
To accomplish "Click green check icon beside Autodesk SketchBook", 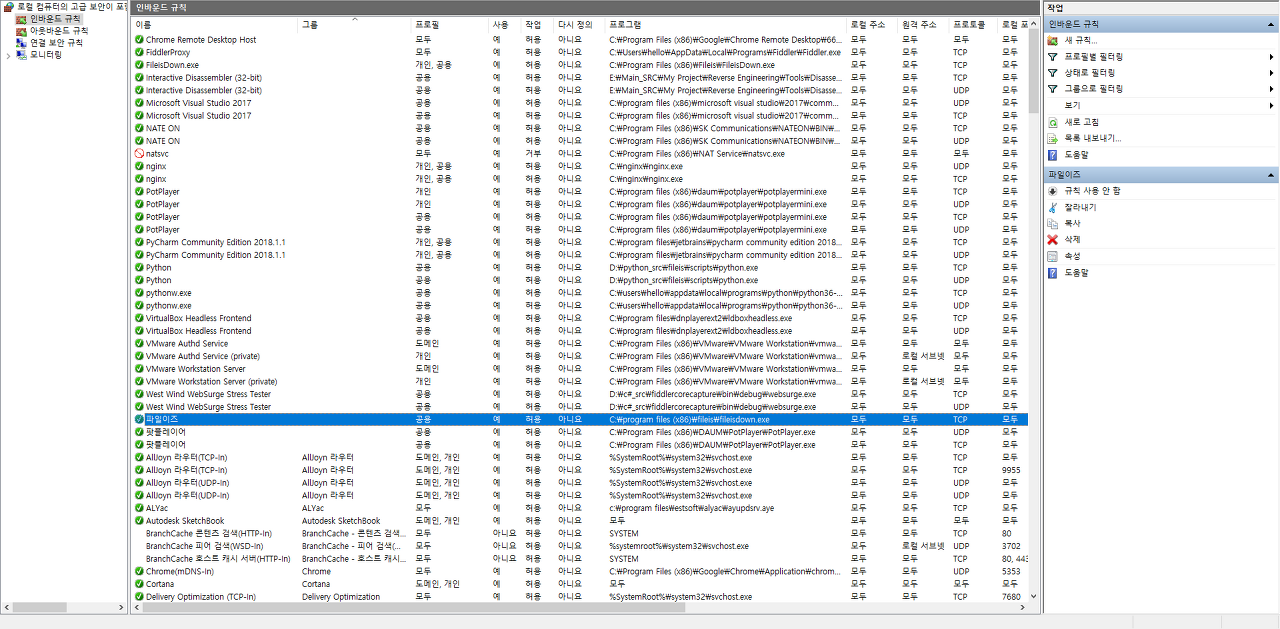I will click(x=139, y=521).
